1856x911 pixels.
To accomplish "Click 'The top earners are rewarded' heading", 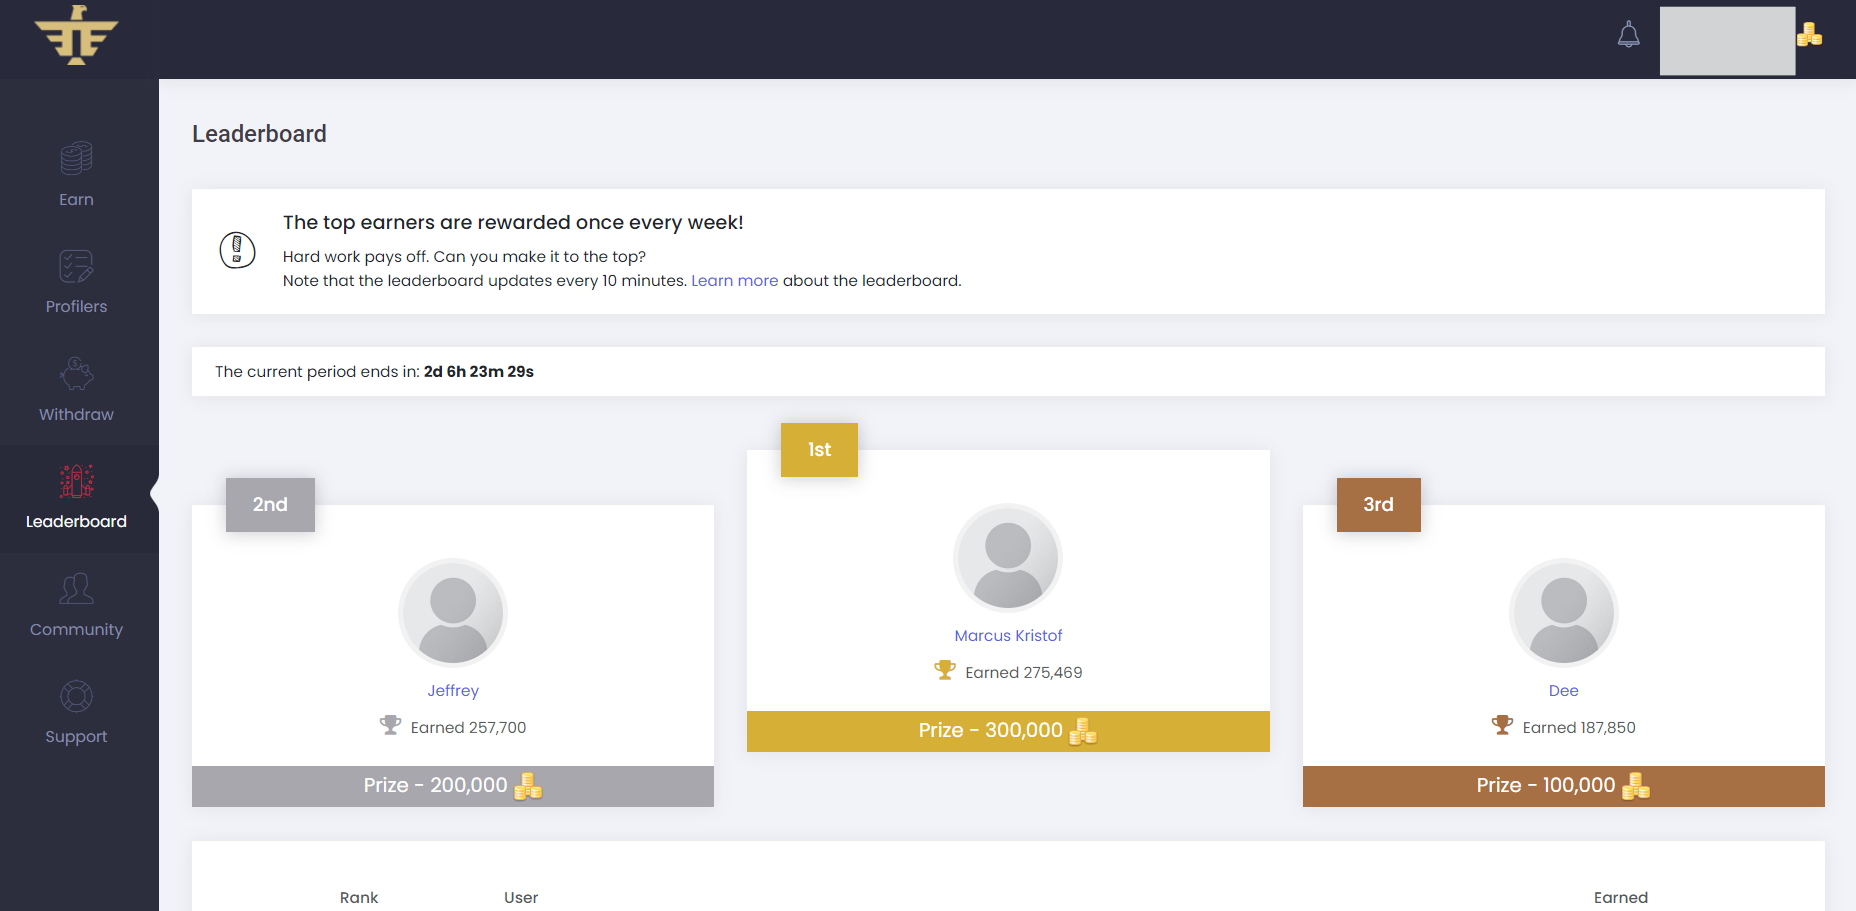I will coord(513,222).
